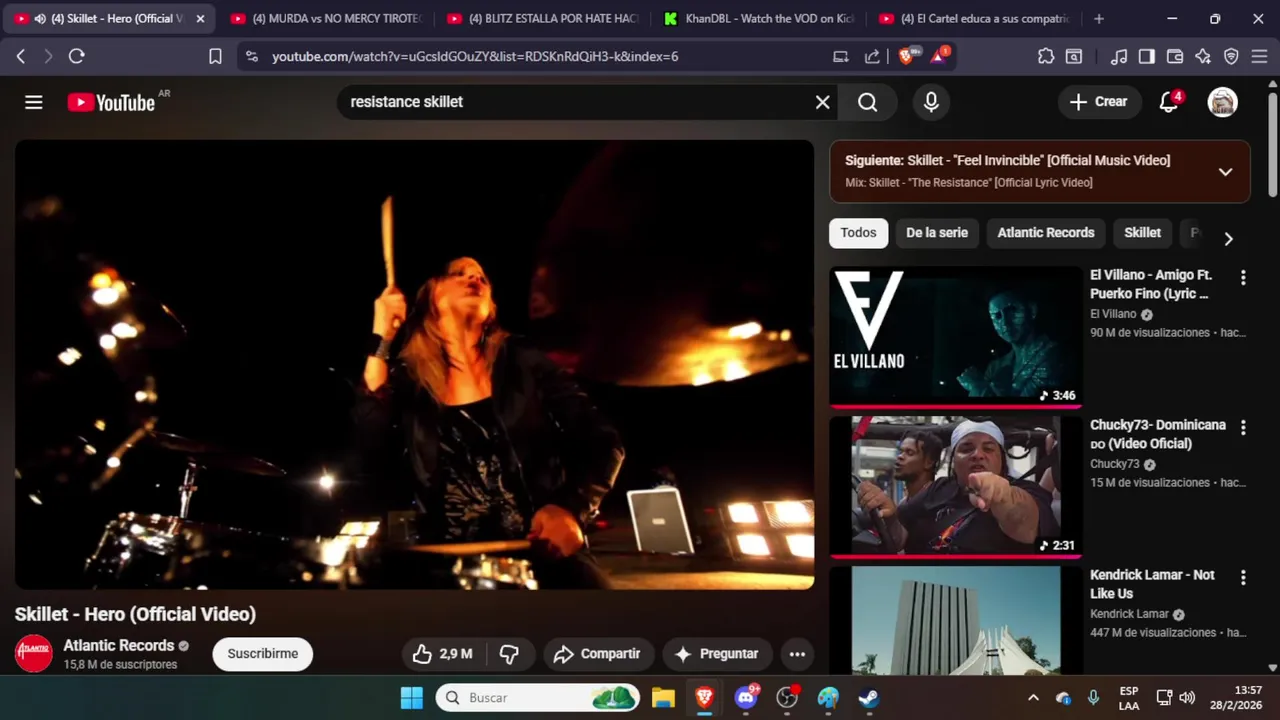Open the Brave VPN shield icon
The height and width of the screenshot is (720, 1280).
[x=1231, y=57]
